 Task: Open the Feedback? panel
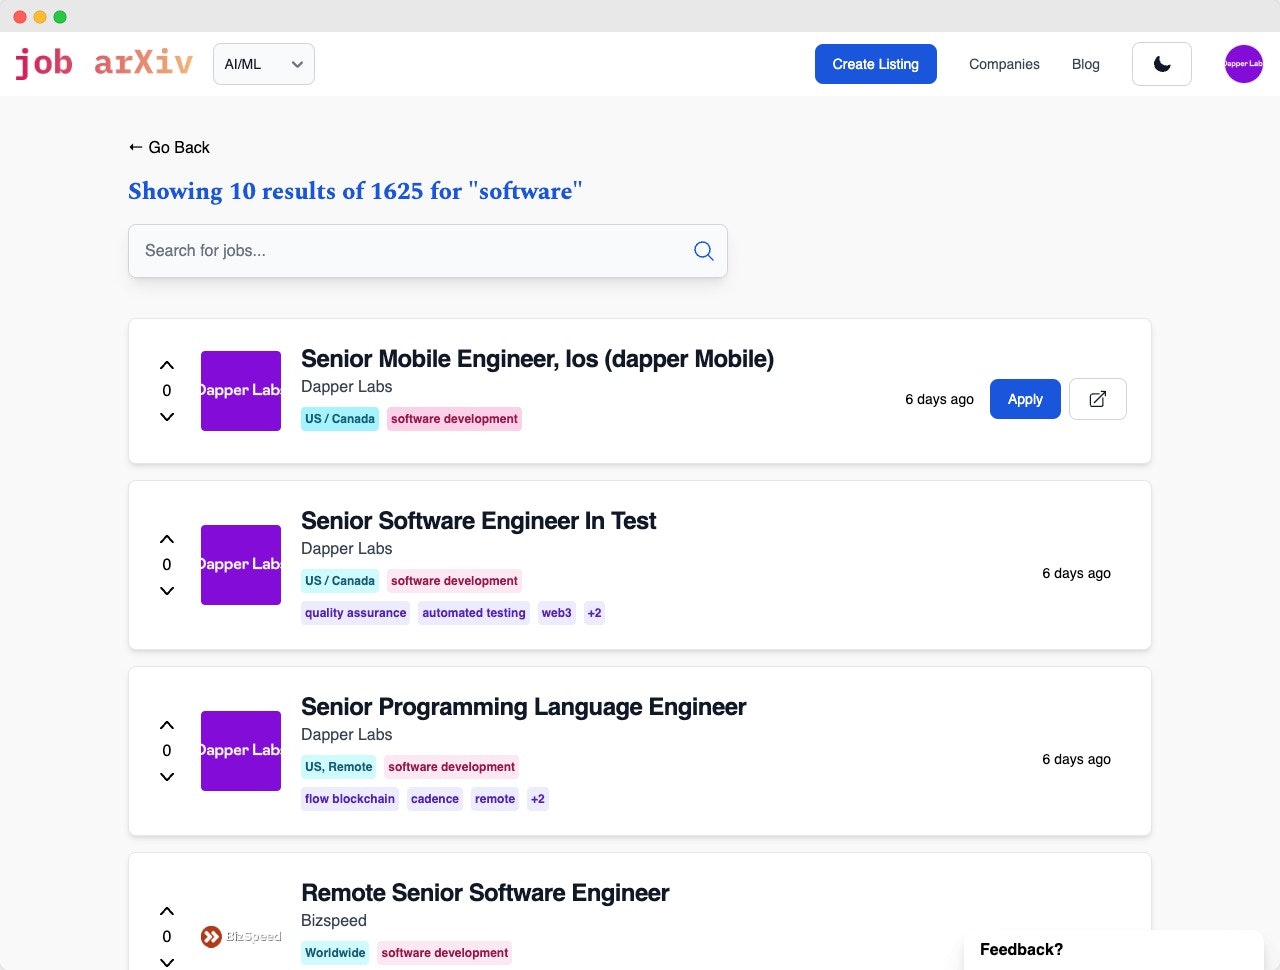1114,950
